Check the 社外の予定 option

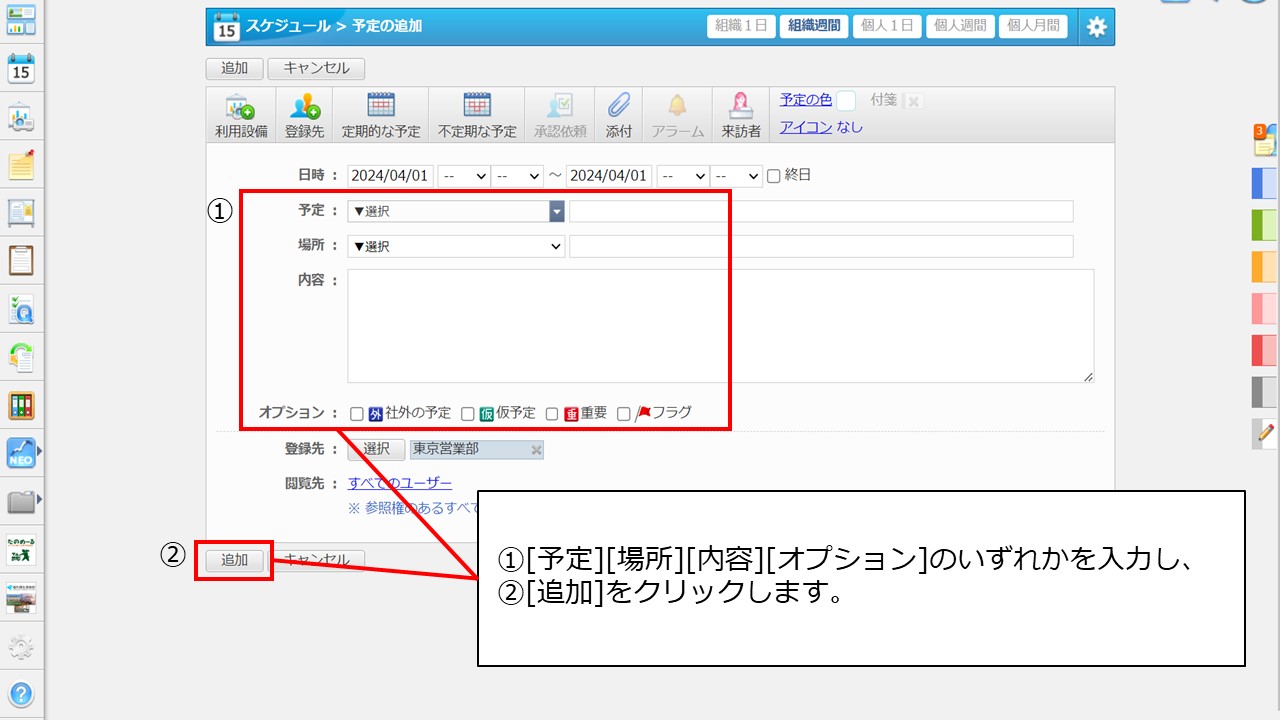tap(357, 414)
